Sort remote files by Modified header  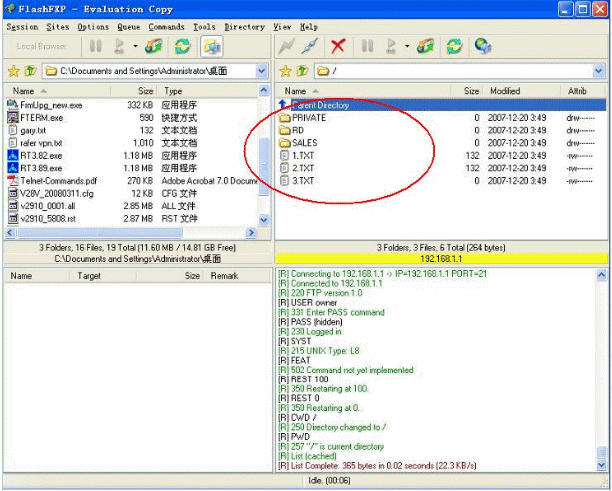pyautogui.click(x=522, y=91)
